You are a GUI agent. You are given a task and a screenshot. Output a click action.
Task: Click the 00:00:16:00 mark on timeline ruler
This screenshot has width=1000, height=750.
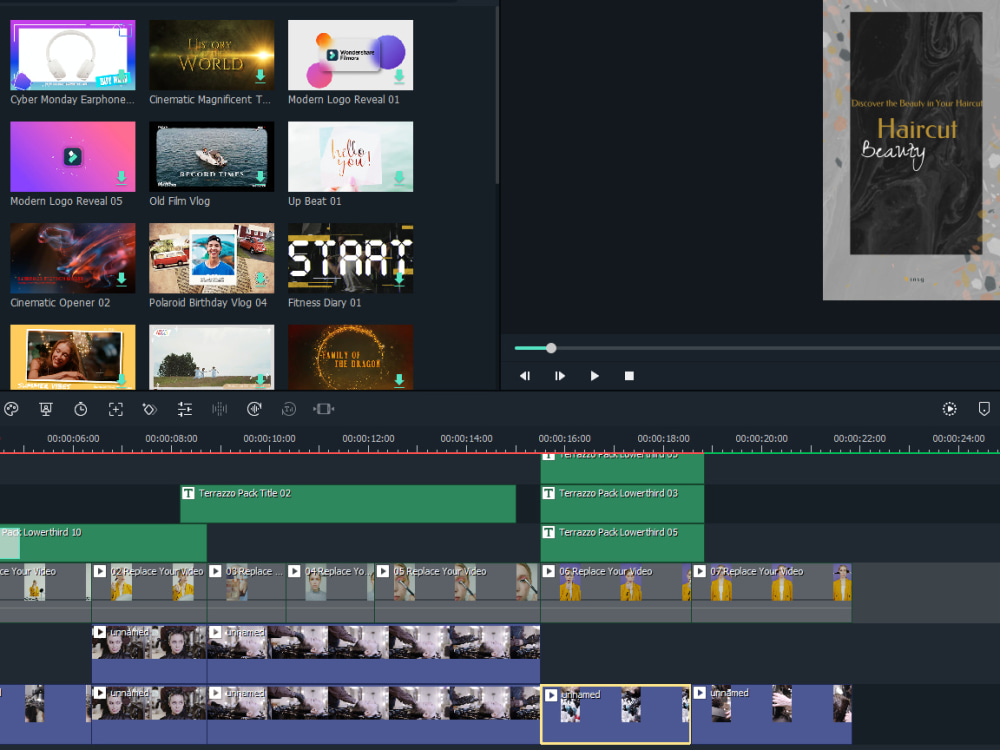click(x=564, y=439)
